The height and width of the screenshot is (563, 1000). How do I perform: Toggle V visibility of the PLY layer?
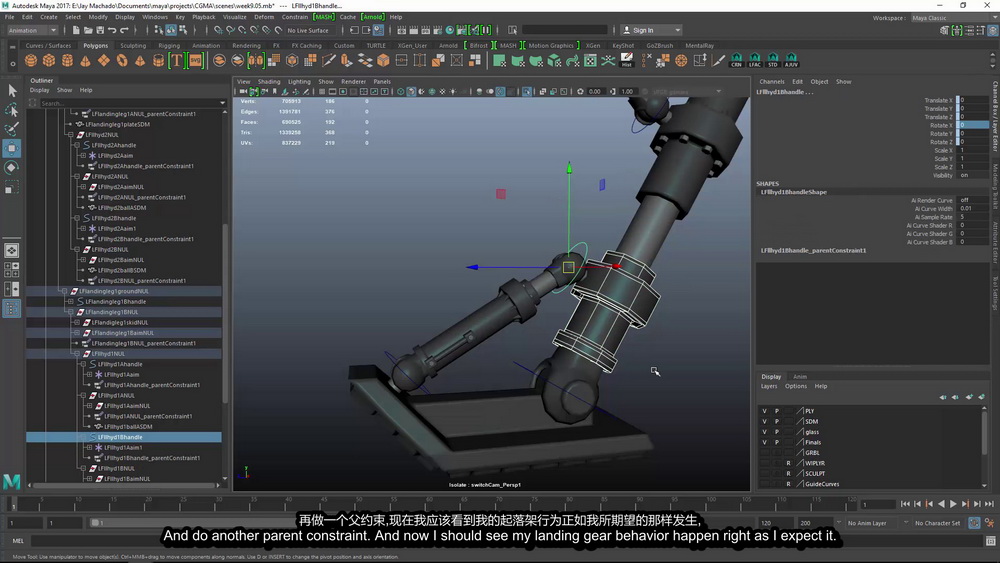click(x=765, y=411)
